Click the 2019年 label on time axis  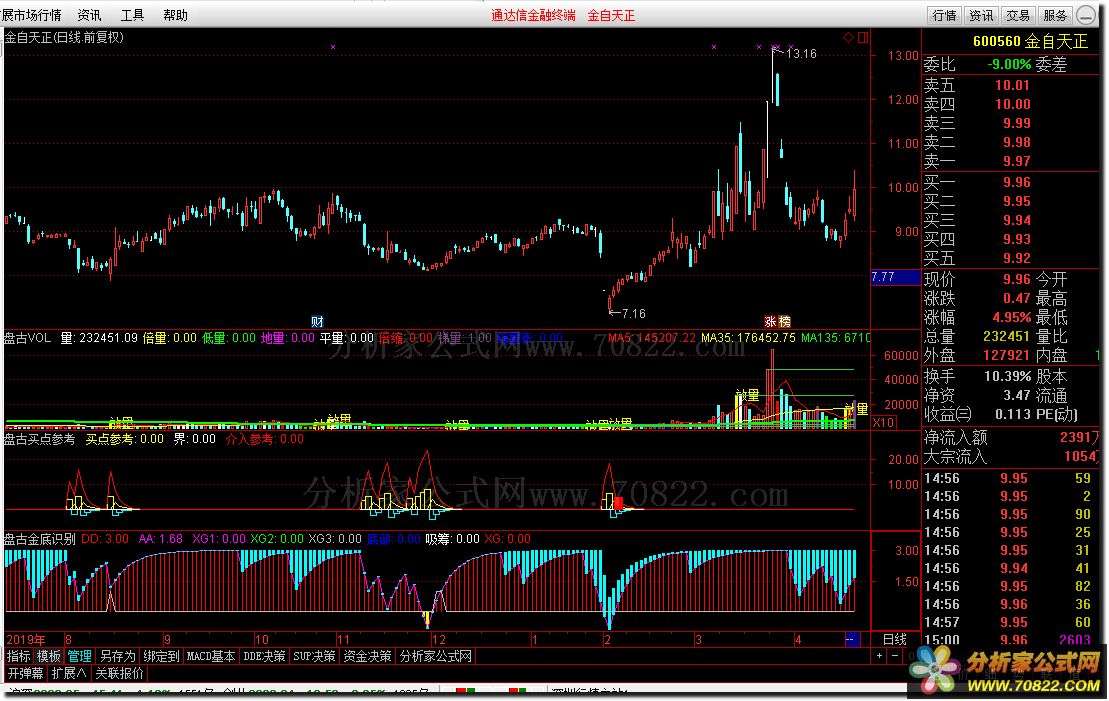(x=25, y=639)
